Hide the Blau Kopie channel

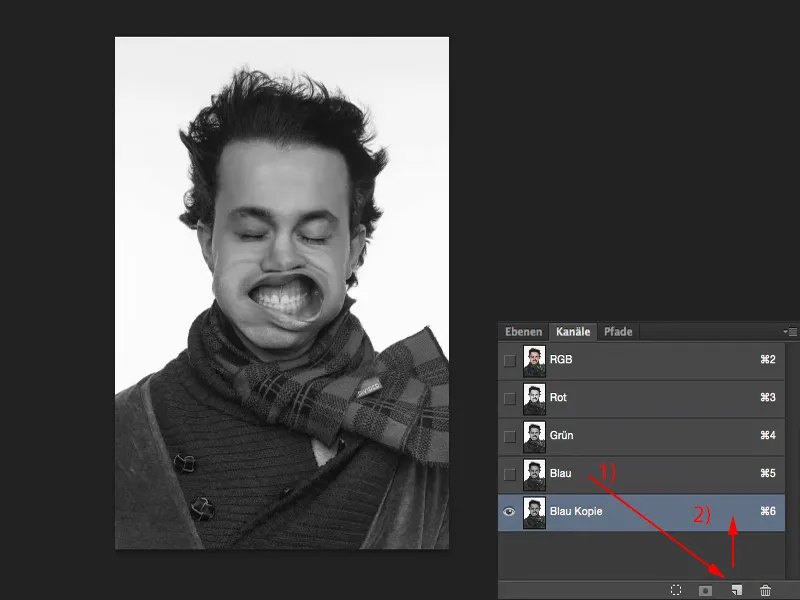click(509, 512)
